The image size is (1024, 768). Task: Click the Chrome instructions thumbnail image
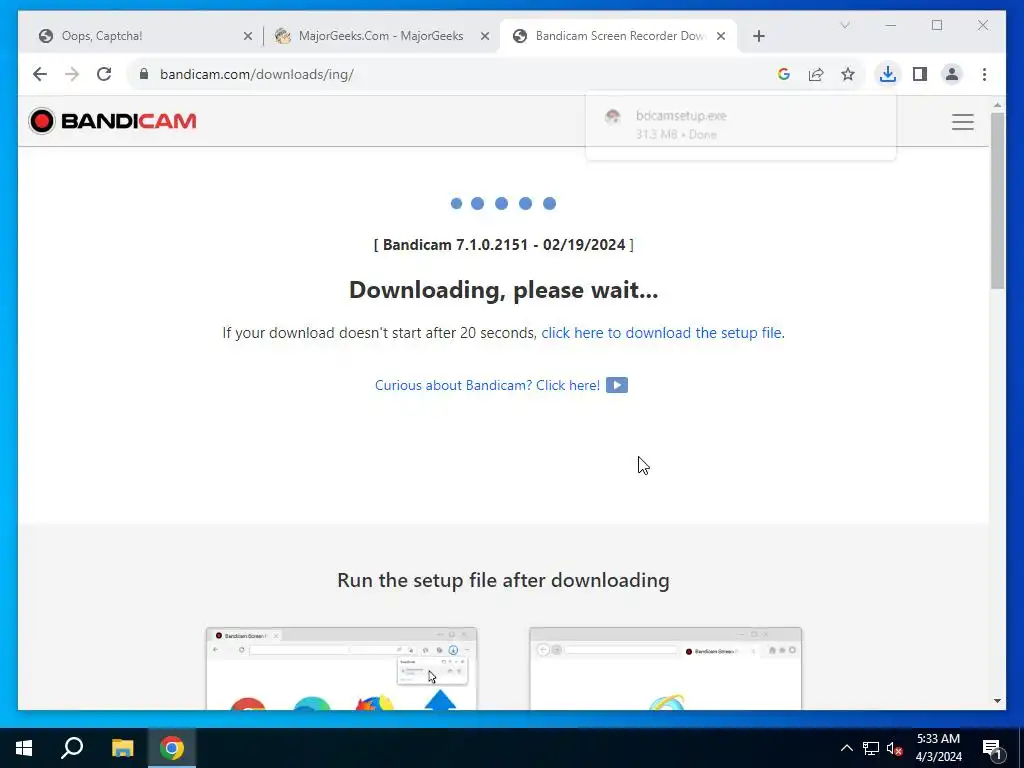(341, 669)
